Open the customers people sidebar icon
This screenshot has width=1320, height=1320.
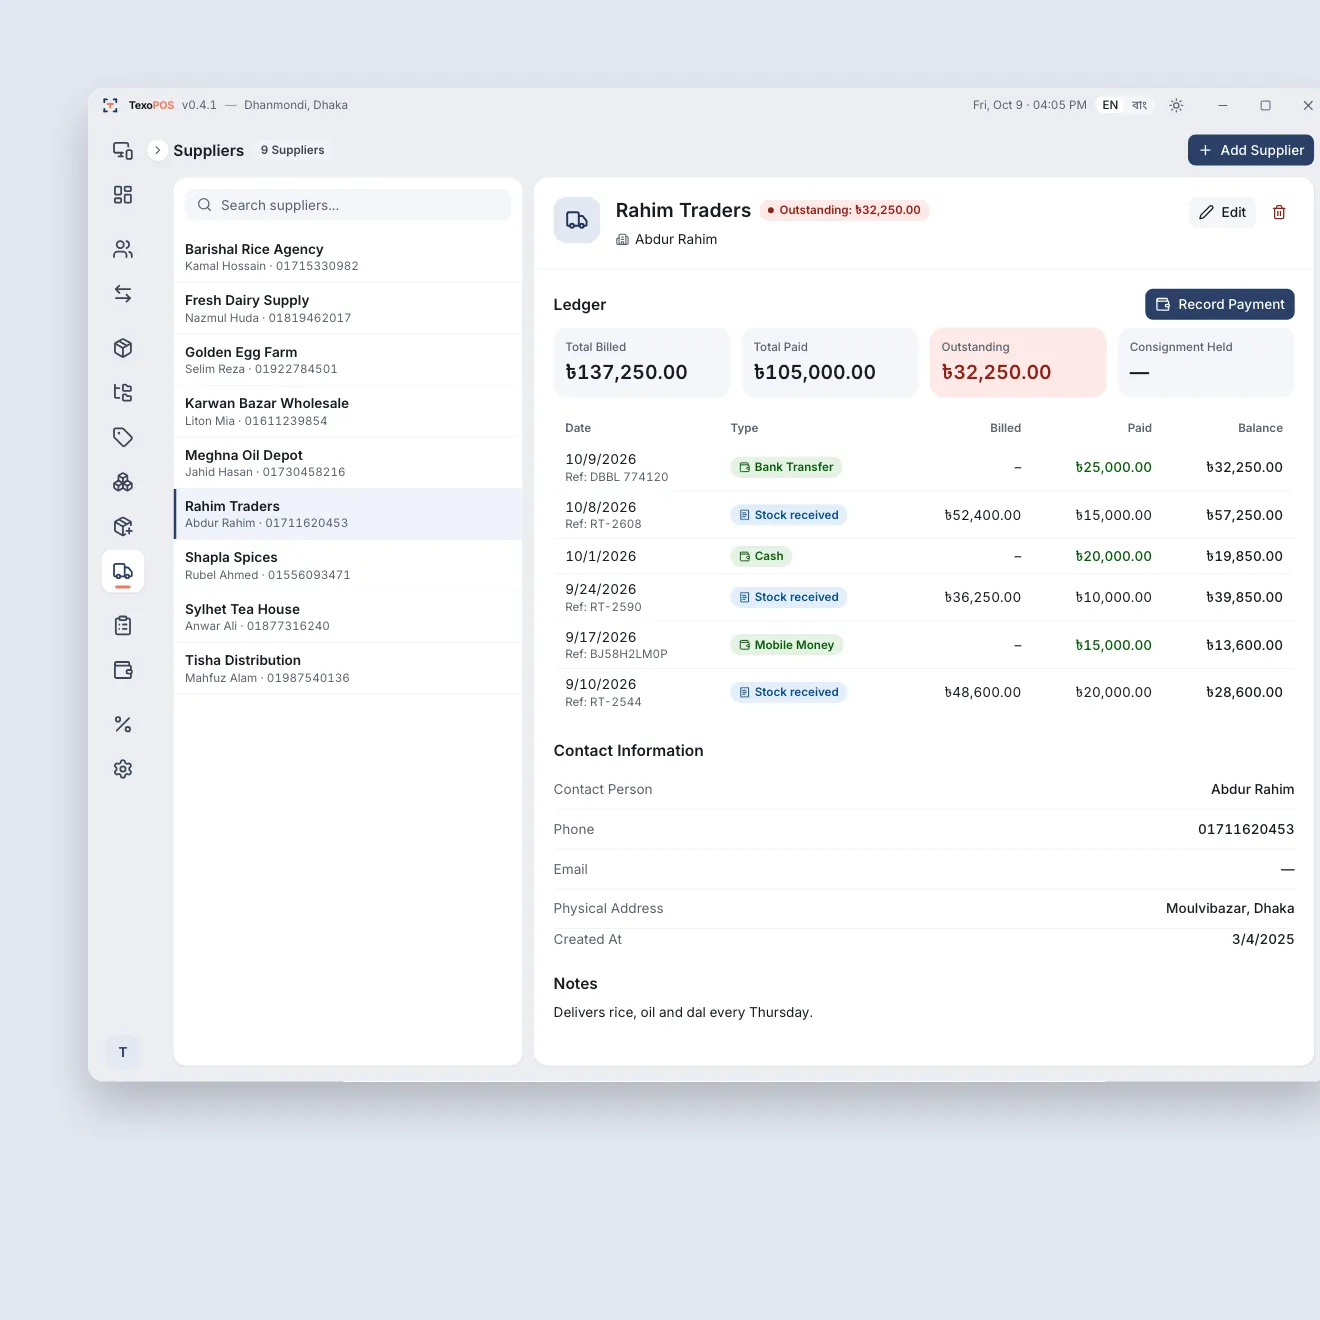point(123,249)
